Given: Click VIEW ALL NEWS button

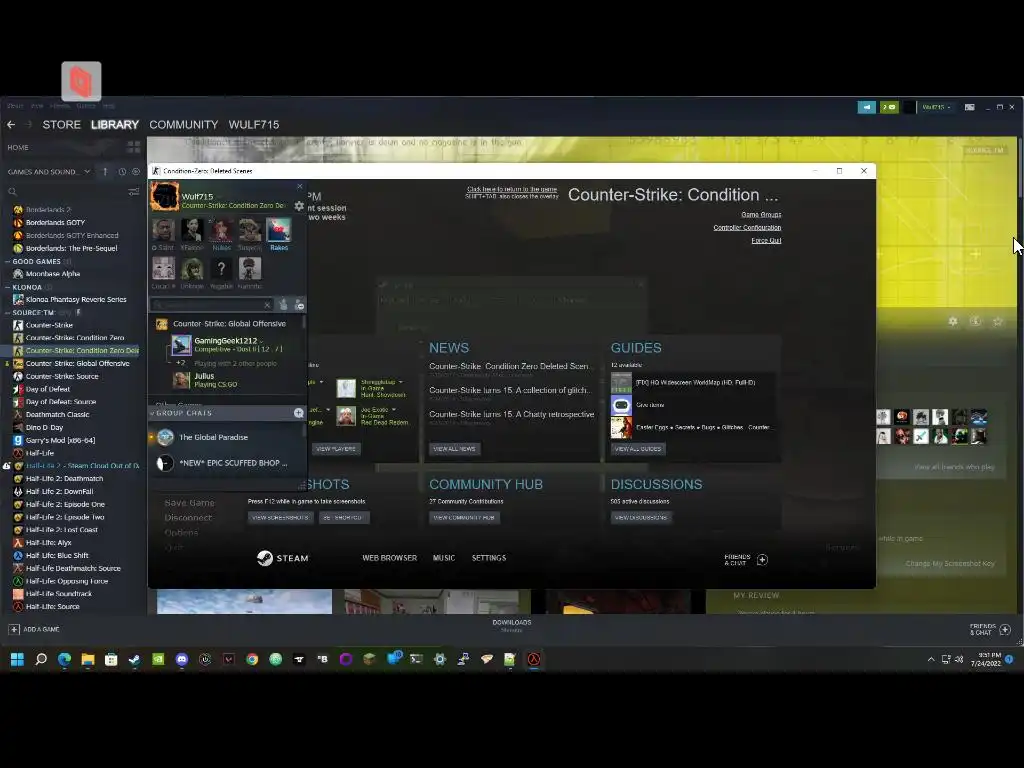Looking at the screenshot, I should tap(455, 449).
